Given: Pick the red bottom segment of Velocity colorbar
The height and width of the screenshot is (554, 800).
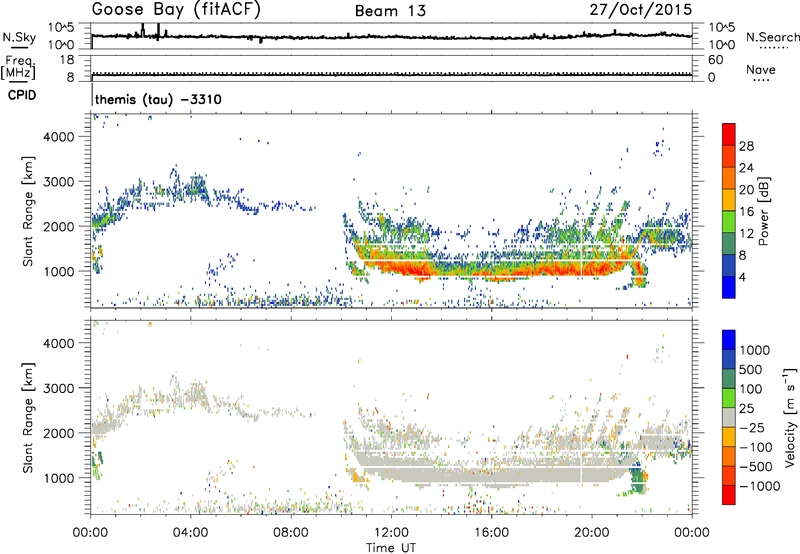Looking at the screenshot, I should pyautogui.click(x=729, y=495).
